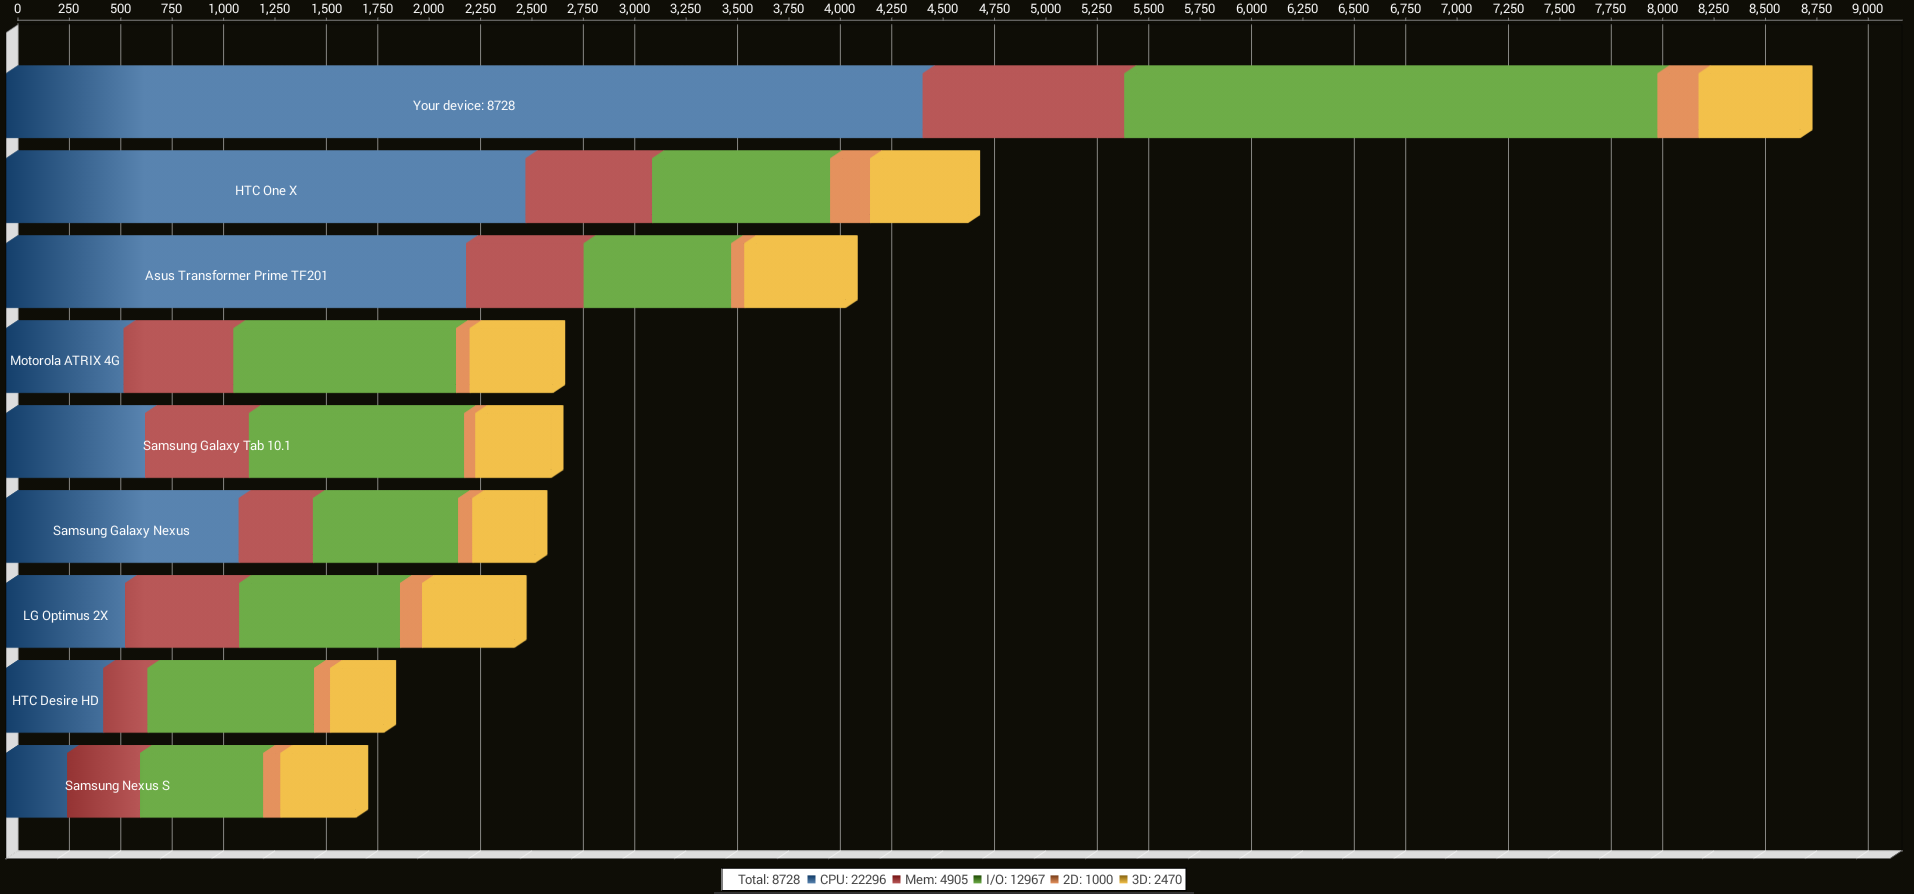This screenshot has height=894, width=1914.
Task: Click the red segment of the LG Optimus 2X bar
Action: coord(182,612)
